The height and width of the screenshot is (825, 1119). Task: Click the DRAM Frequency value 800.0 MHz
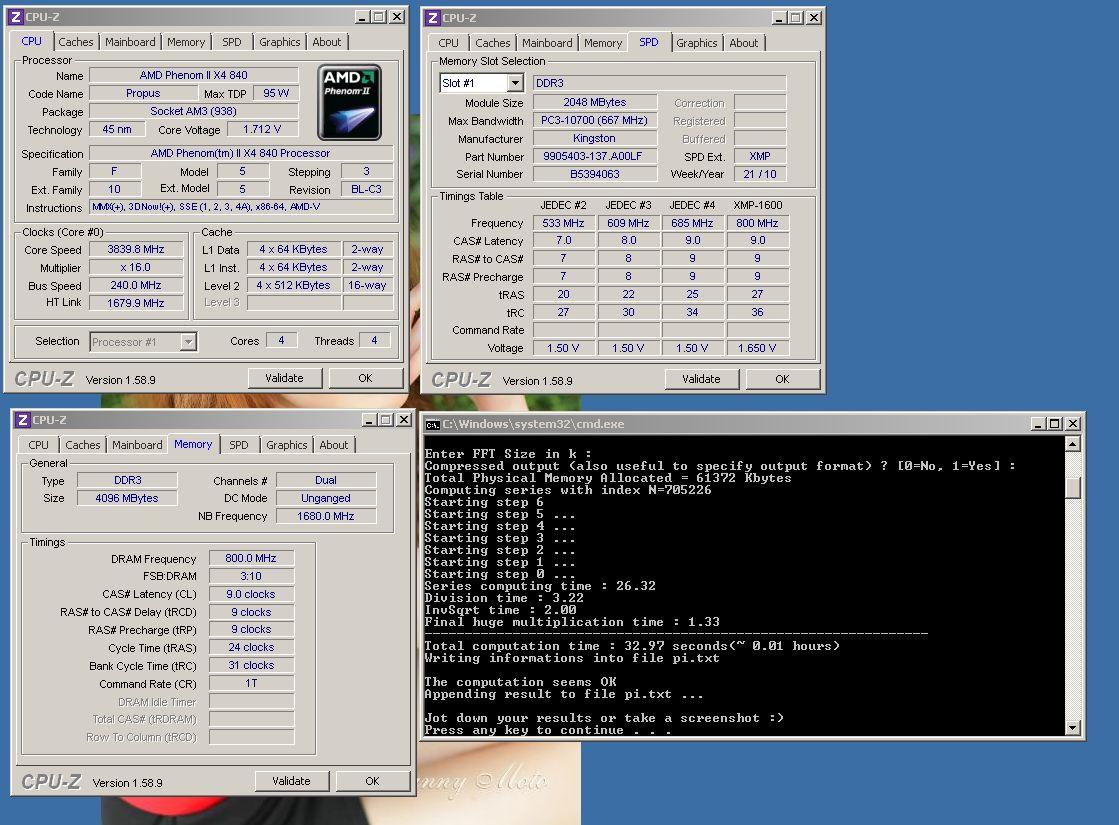(251, 558)
